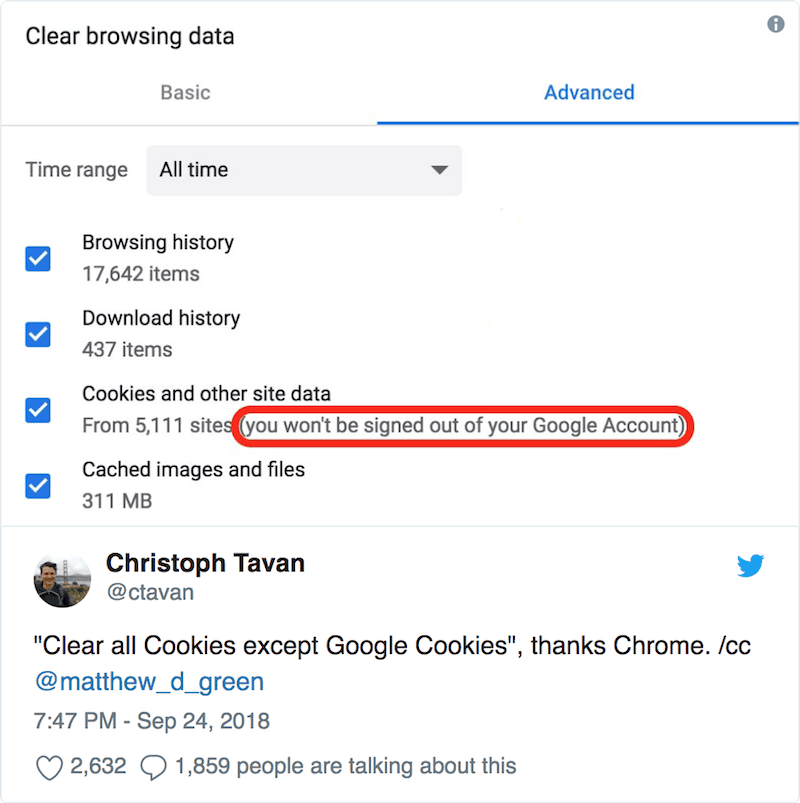Click the @ctavan handle
The width and height of the screenshot is (800, 803).
tap(150, 592)
